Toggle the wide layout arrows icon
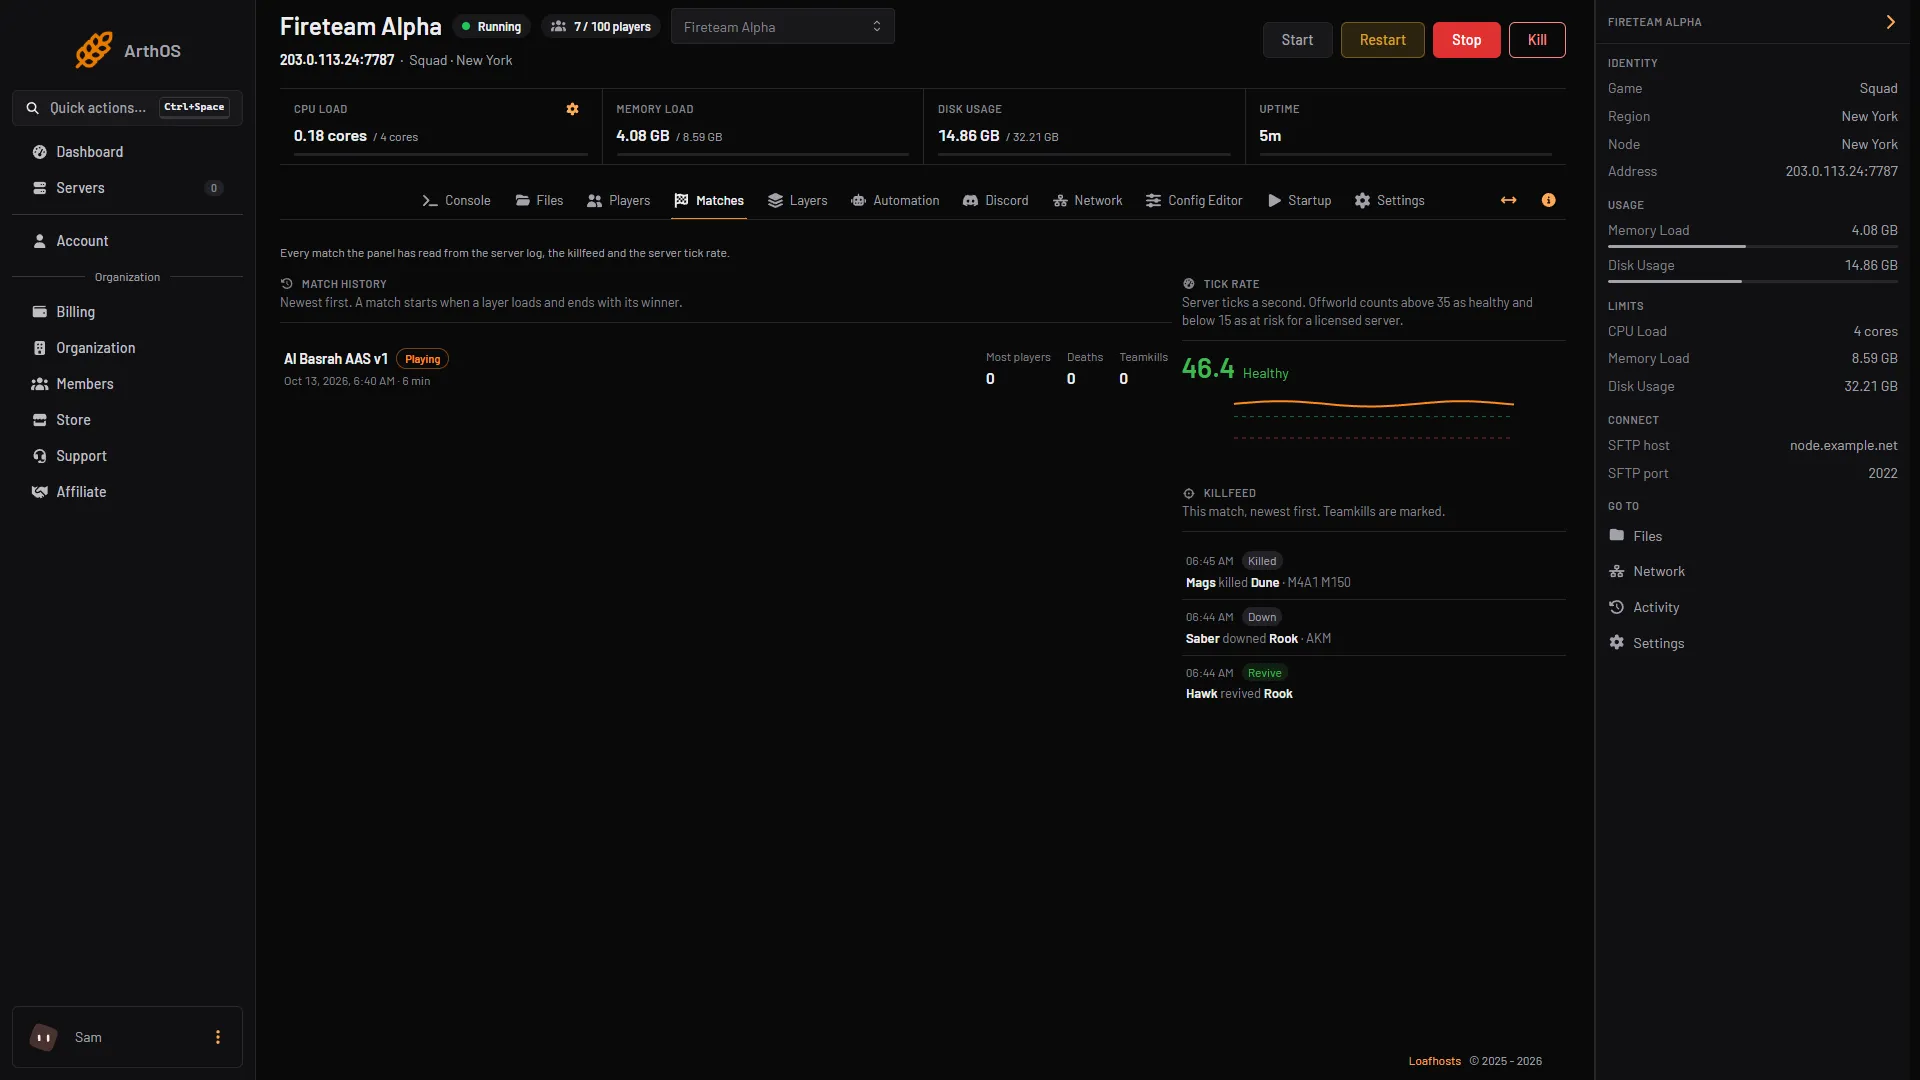Screen dimensions: 1920x1080 coord(1508,200)
